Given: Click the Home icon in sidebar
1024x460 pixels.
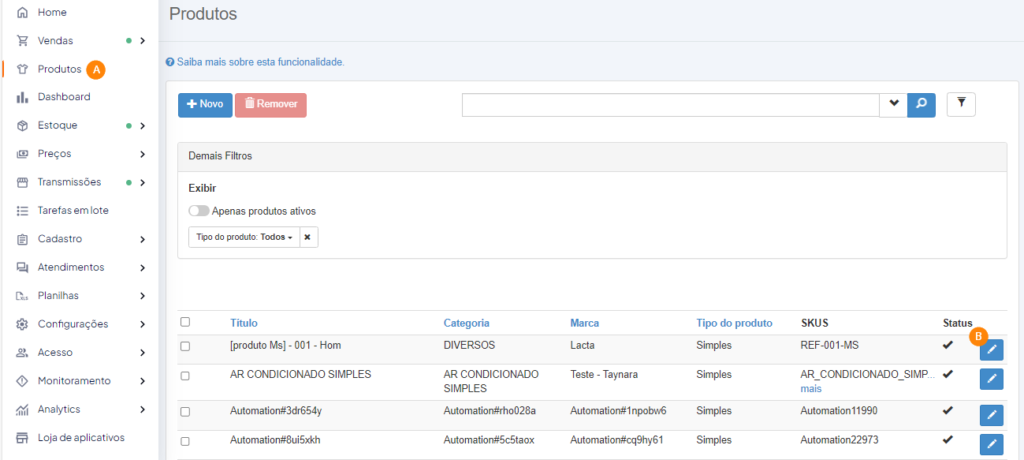Looking at the screenshot, I should click(23, 12).
